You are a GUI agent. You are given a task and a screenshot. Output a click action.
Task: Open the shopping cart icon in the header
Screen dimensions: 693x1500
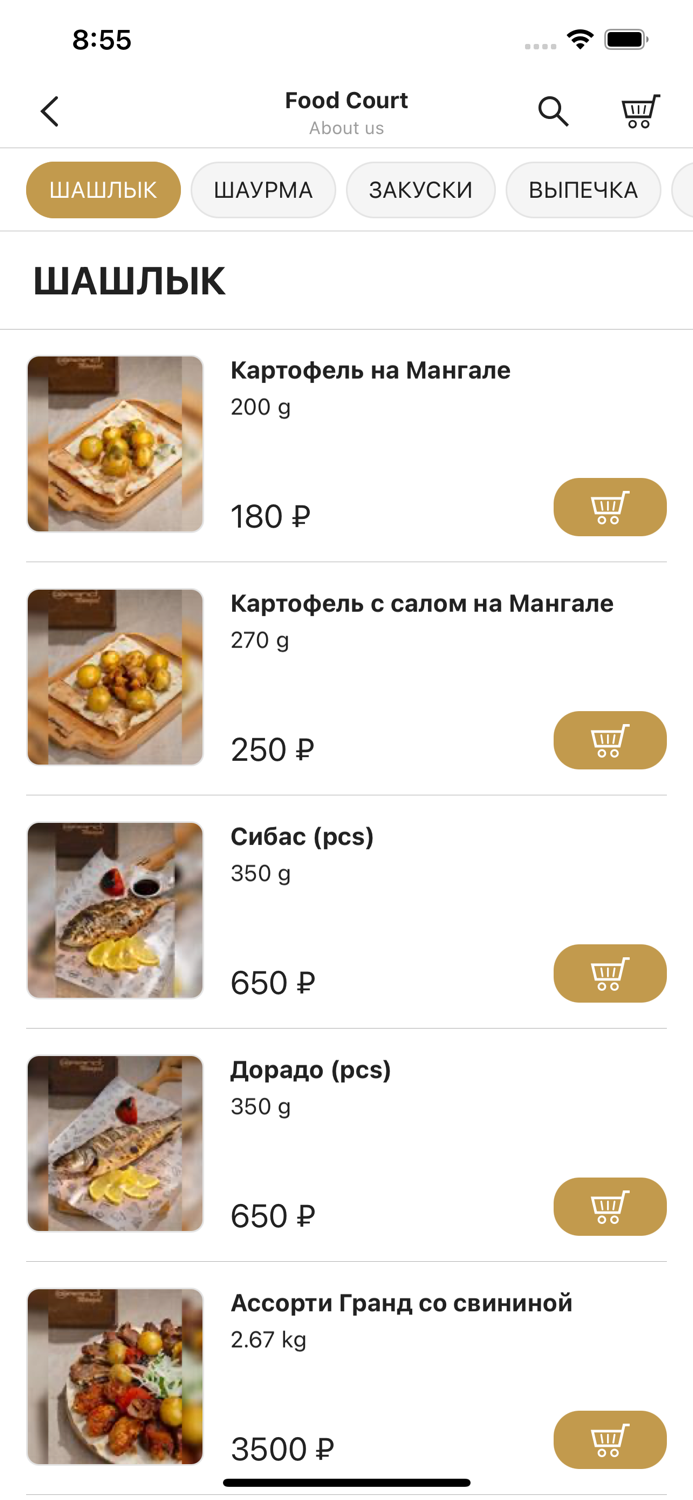639,112
